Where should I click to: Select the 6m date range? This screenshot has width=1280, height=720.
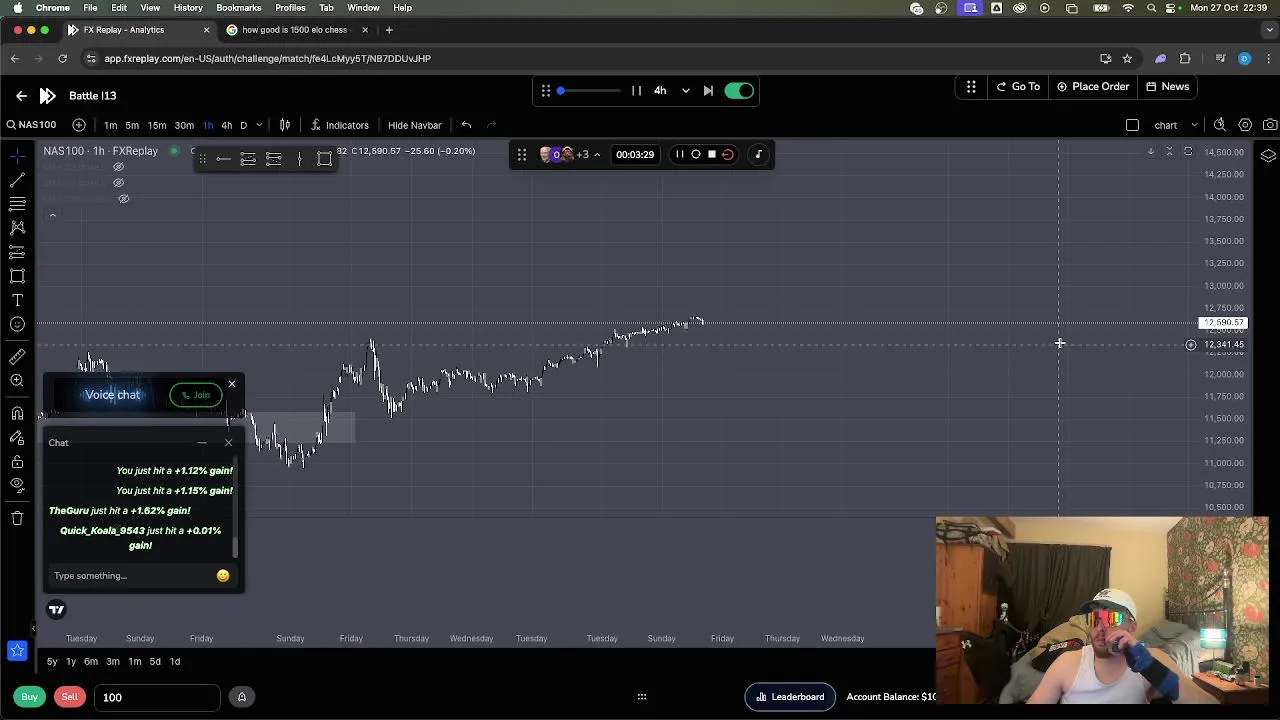(x=91, y=662)
